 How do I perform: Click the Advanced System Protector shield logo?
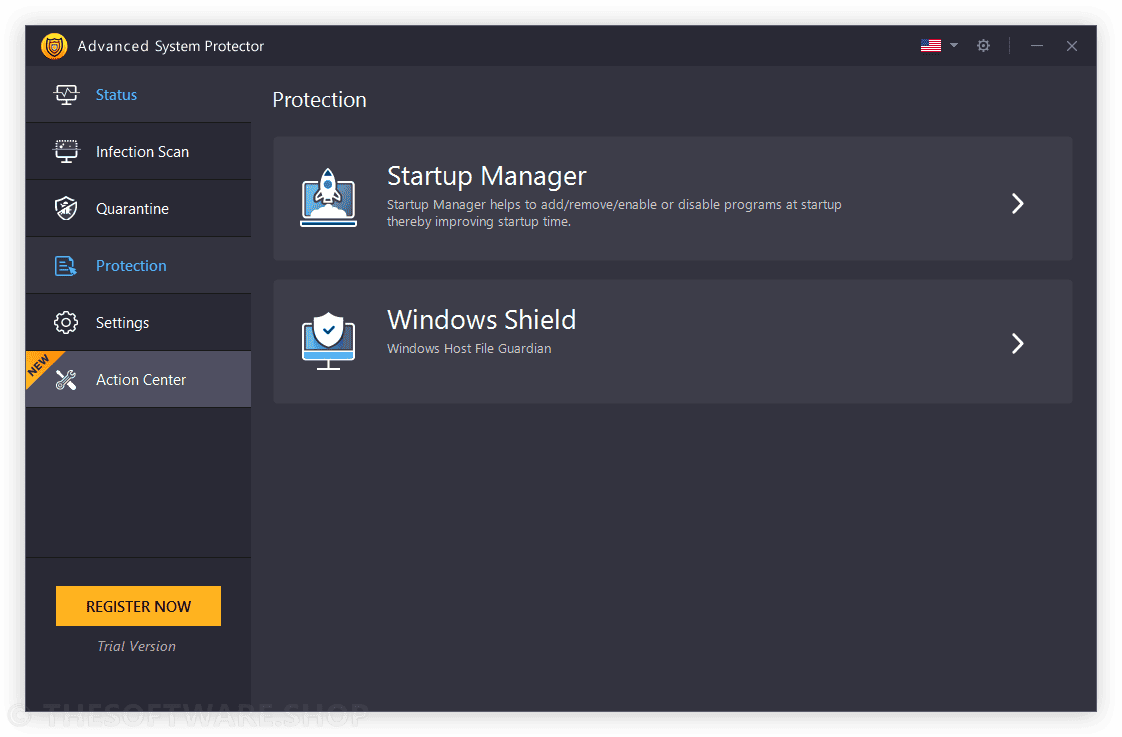click(54, 46)
